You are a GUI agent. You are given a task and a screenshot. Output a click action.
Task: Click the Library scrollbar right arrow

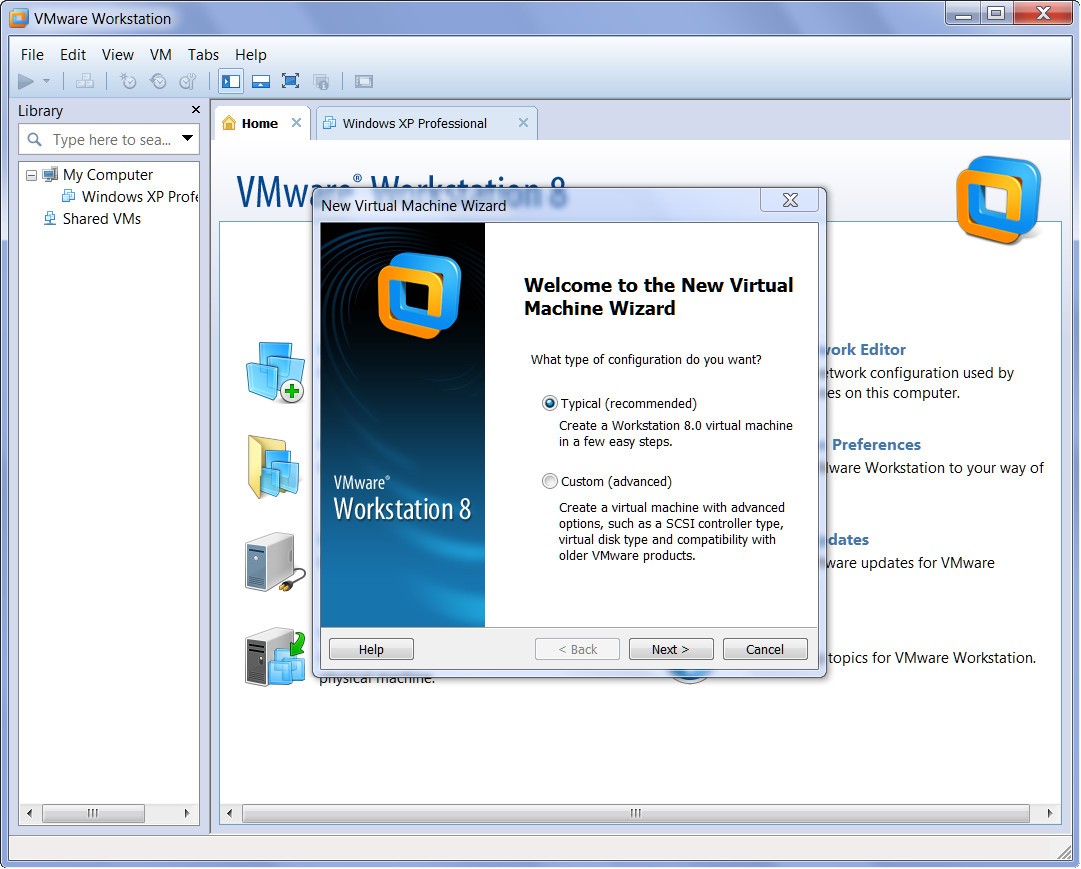point(187,814)
